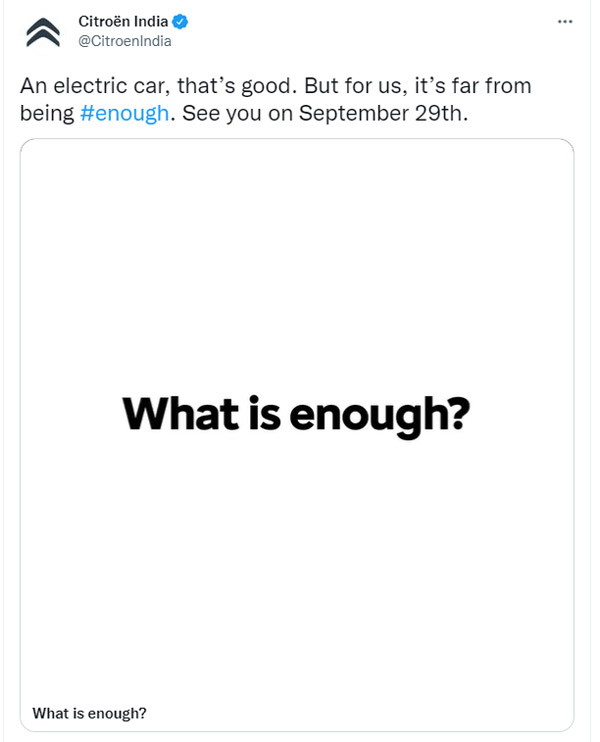The image size is (600, 742).
Task: Click "An electric car" at the tweet's start
Action: [82, 86]
